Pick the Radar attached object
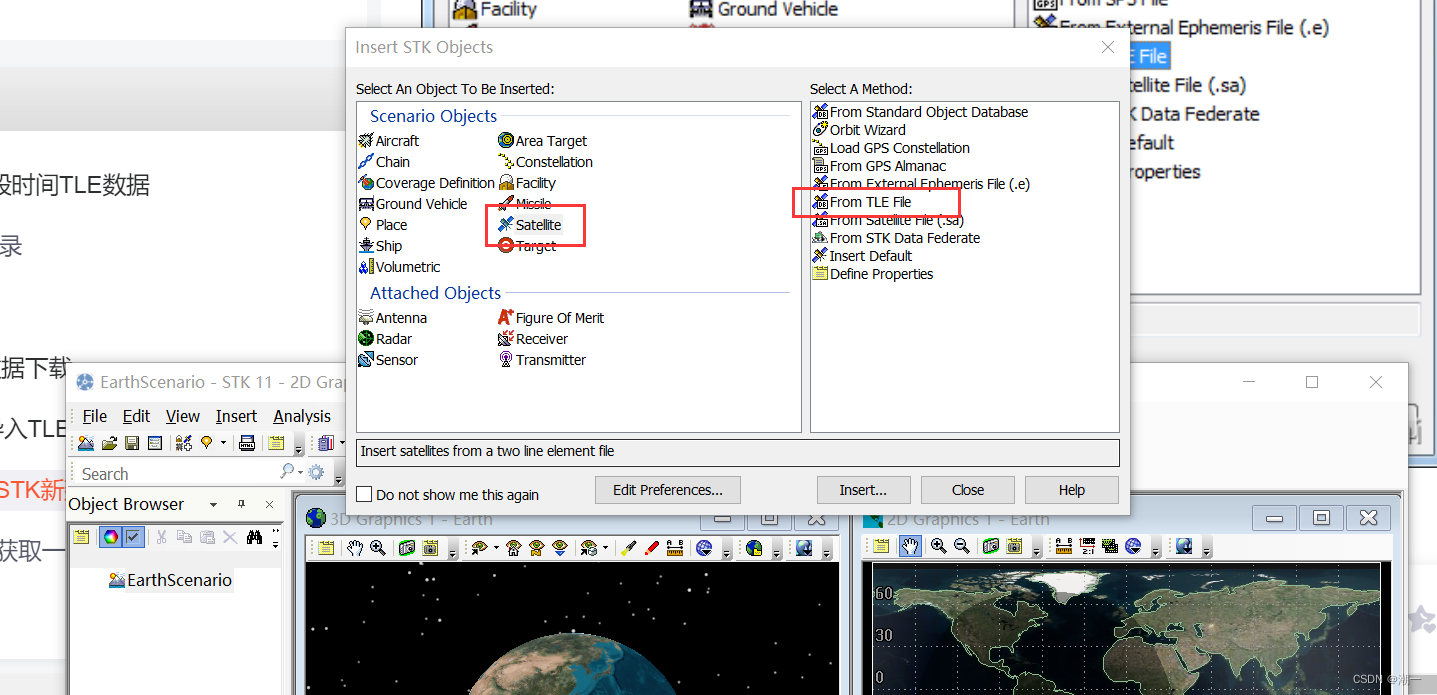This screenshot has height=695, width=1437. click(x=385, y=339)
